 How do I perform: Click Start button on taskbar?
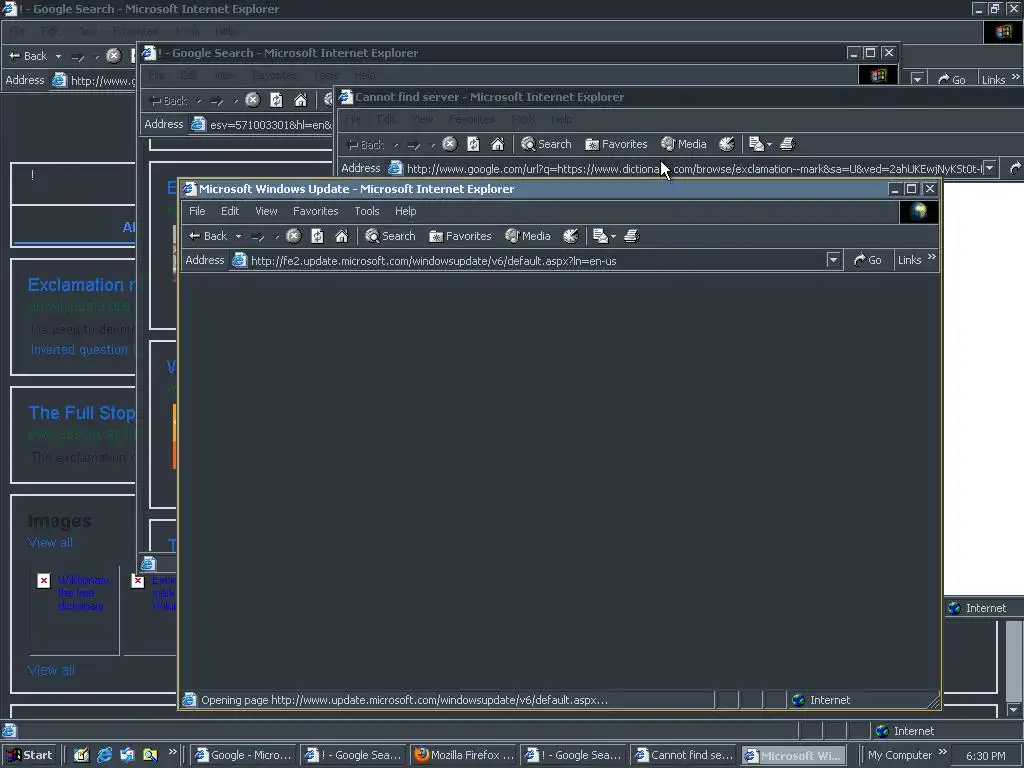pyautogui.click(x=30, y=755)
